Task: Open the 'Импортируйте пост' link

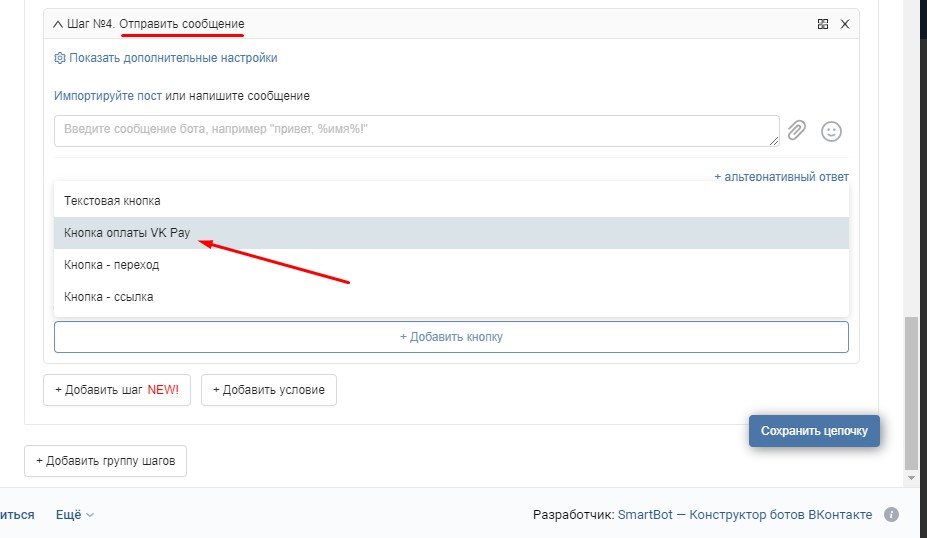Action: click(x=108, y=96)
